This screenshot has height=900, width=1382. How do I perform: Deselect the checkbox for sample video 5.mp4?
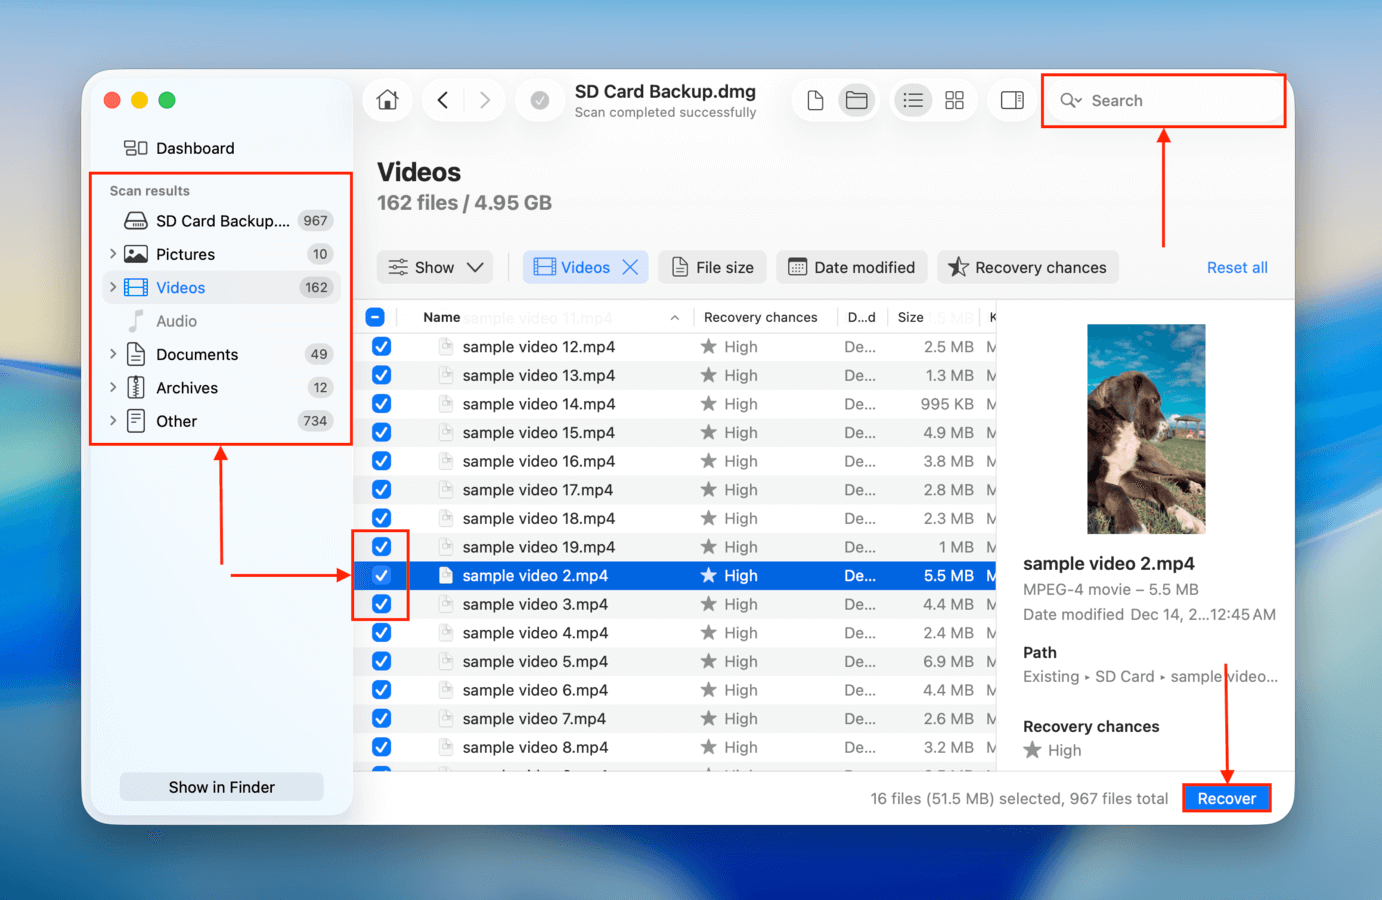pos(381,661)
